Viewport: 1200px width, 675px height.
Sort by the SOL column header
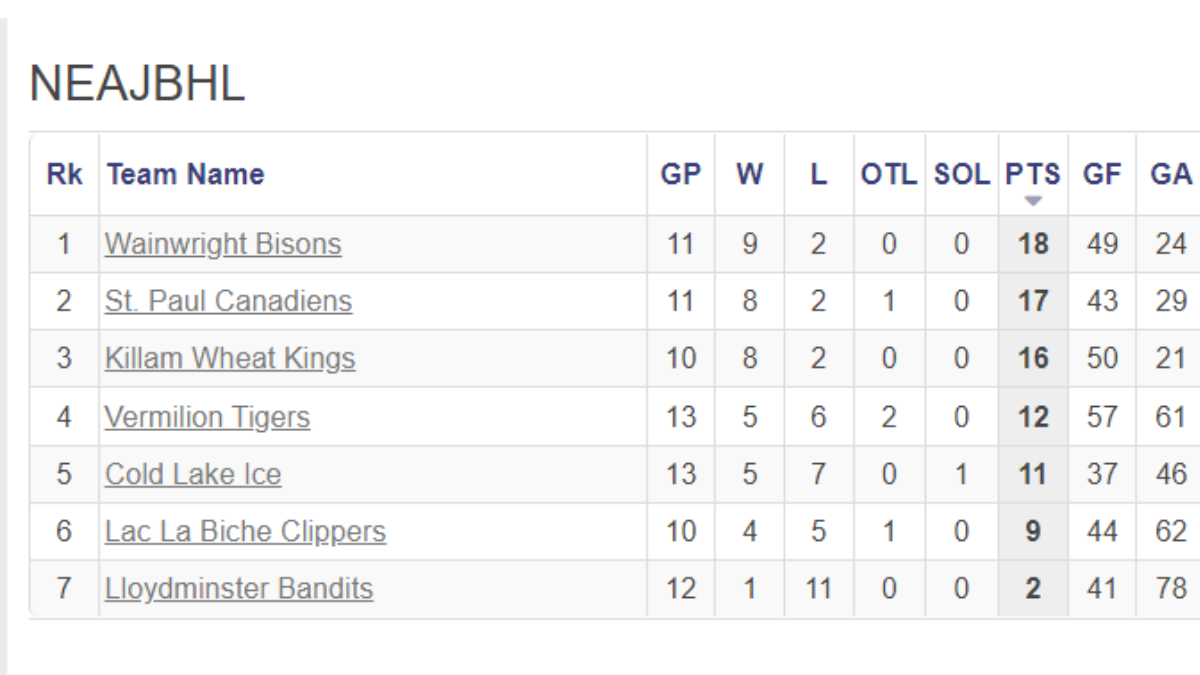tap(961, 174)
